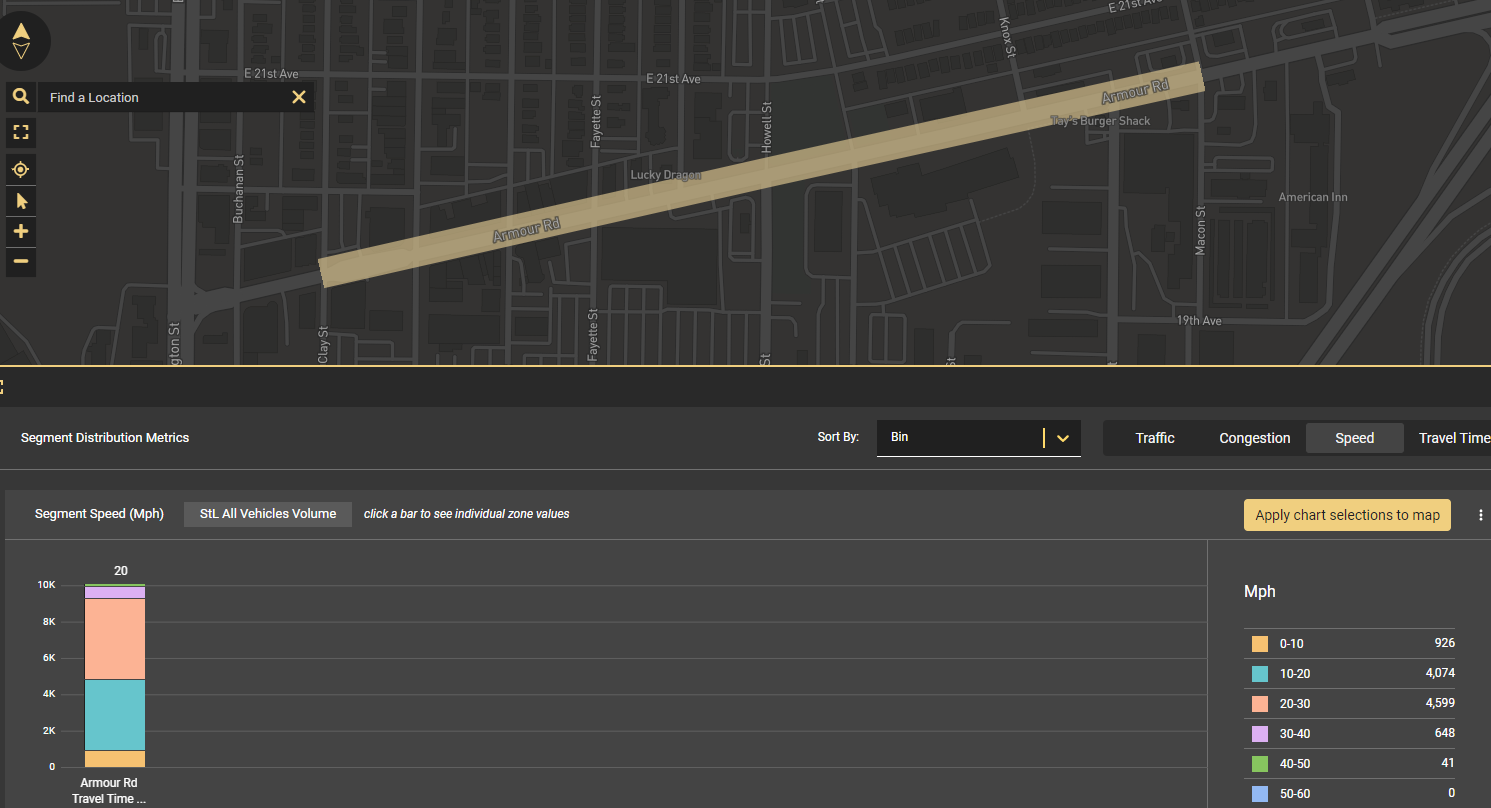1491x808 pixels.
Task: Open the chart three-dot options menu
Action: 1481,515
